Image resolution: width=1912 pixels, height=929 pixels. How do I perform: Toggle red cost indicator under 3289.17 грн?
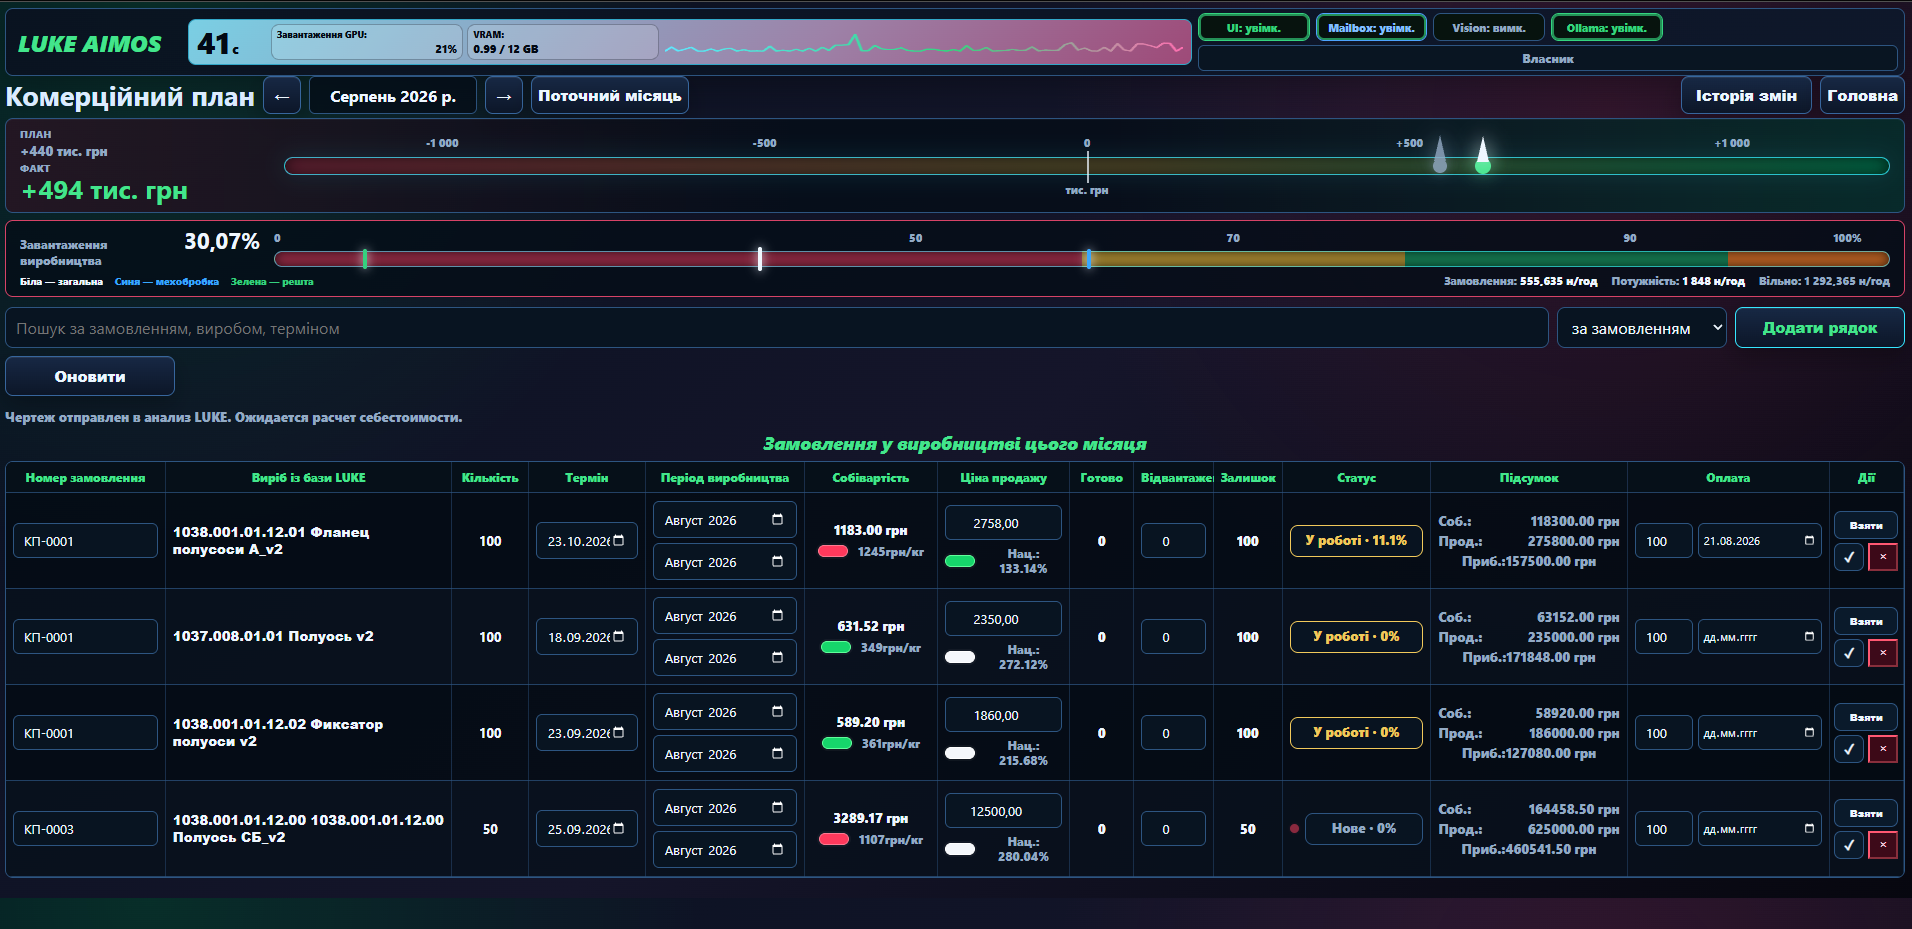[x=834, y=839]
